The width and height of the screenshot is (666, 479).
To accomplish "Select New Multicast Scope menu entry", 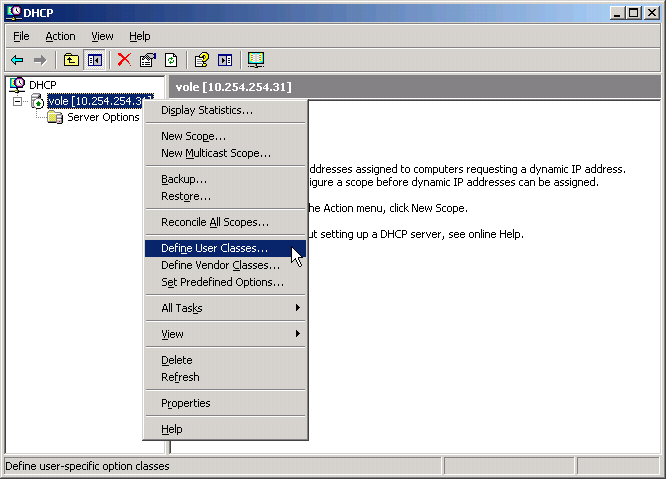I will pos(225,153).
